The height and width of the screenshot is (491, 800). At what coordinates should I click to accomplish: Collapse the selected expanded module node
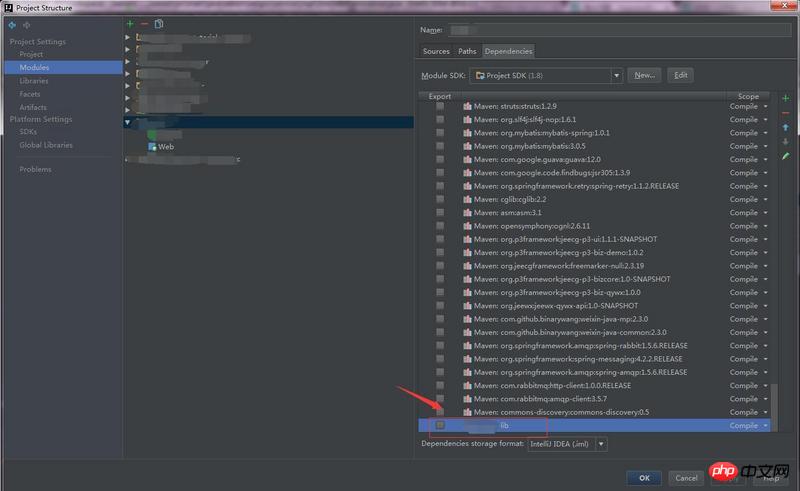[x=128, y=122]
